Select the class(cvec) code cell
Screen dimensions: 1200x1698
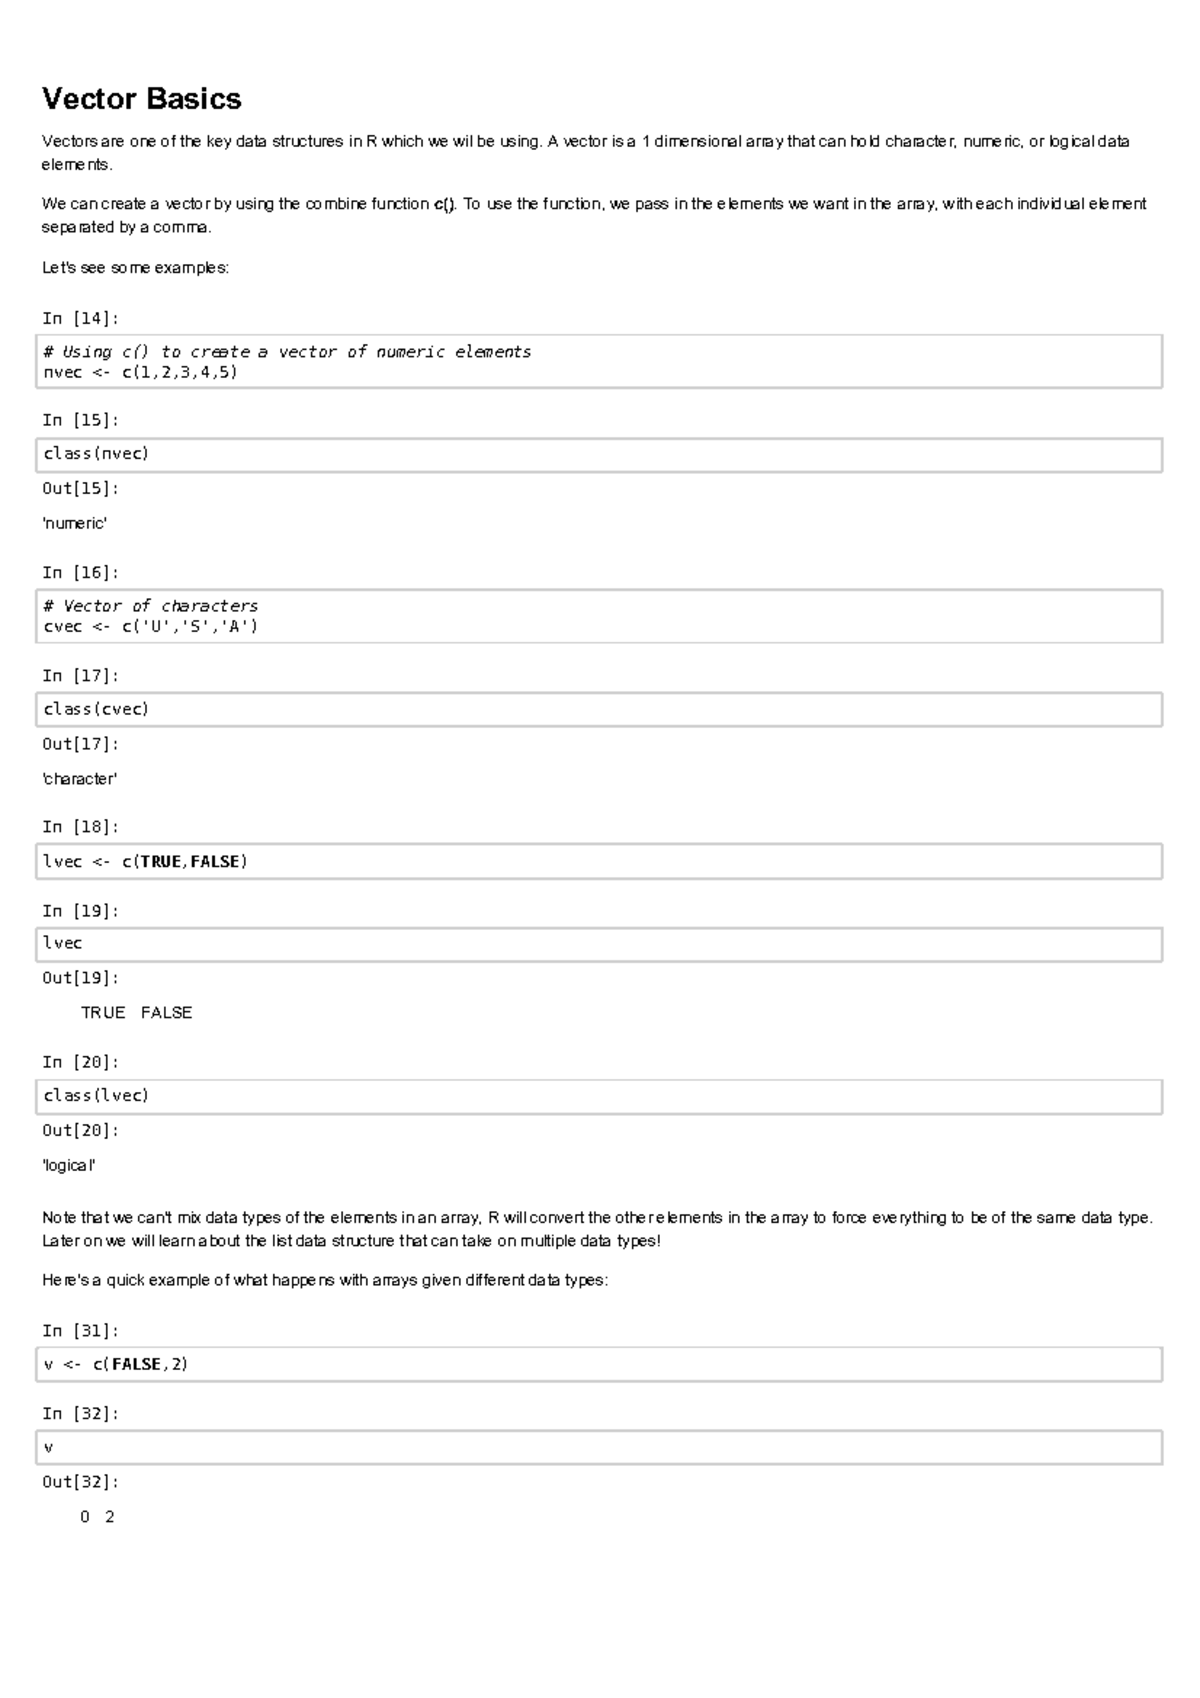598,709
